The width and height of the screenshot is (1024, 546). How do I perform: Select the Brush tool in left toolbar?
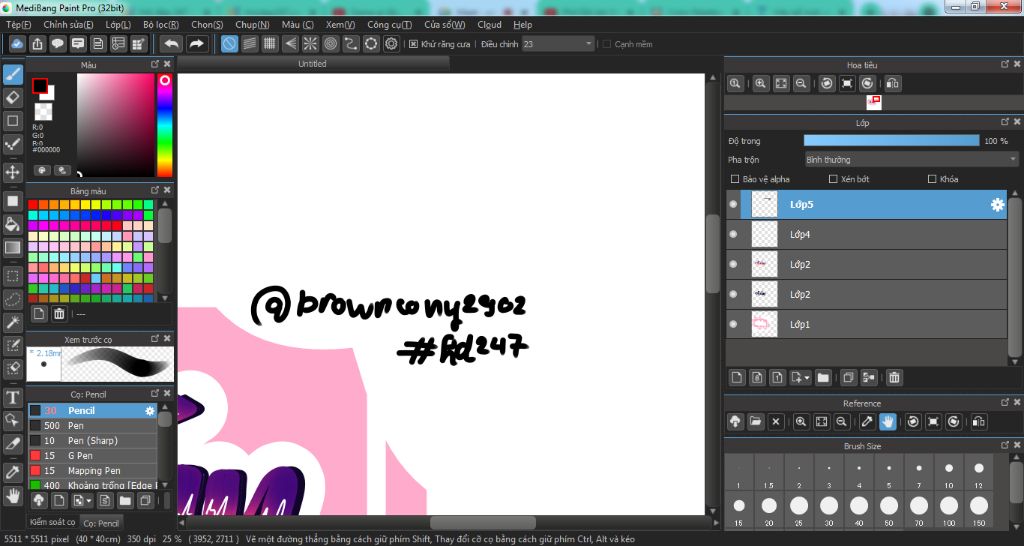12,75
